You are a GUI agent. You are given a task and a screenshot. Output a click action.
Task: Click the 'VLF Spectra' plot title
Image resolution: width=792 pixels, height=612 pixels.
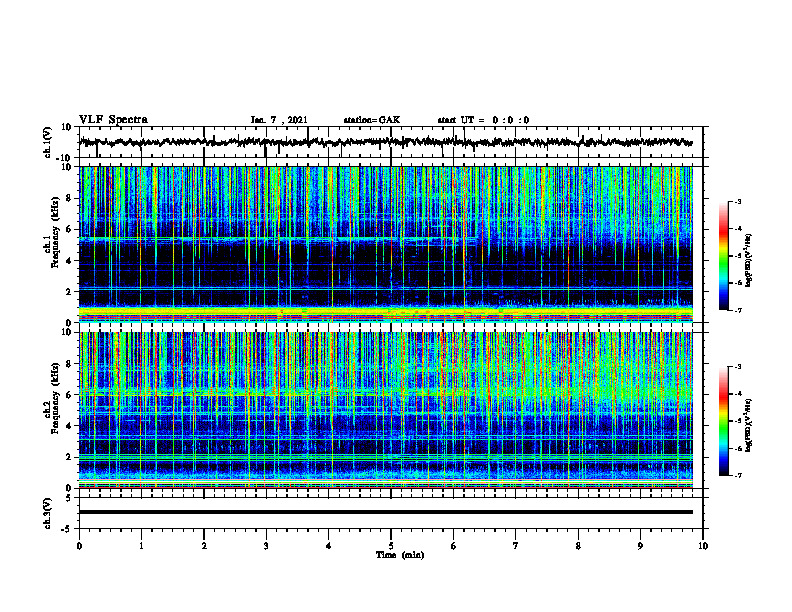(113, 120)
